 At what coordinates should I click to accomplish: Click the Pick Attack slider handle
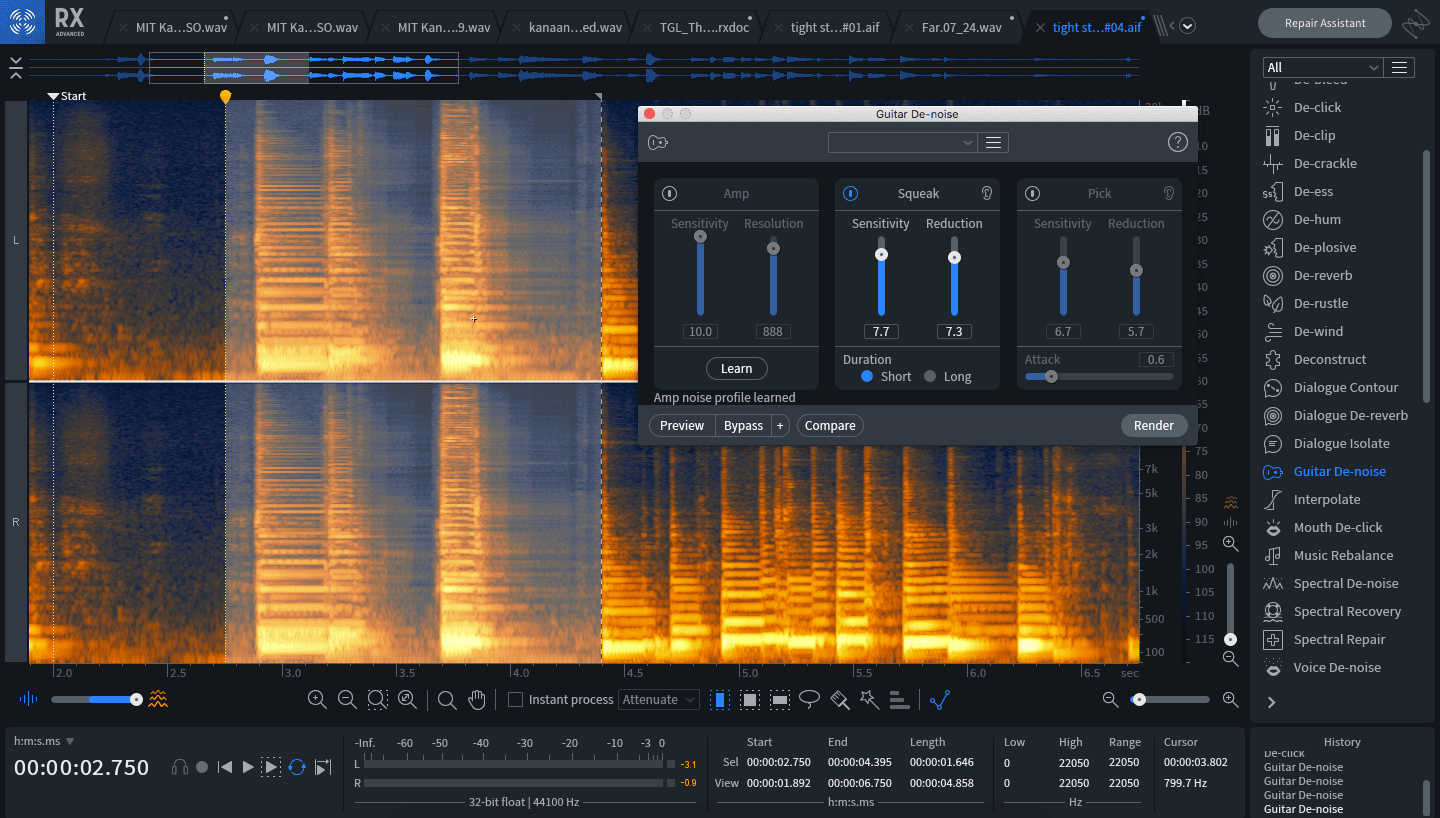pyautogui.click(x=1051, y=376)
